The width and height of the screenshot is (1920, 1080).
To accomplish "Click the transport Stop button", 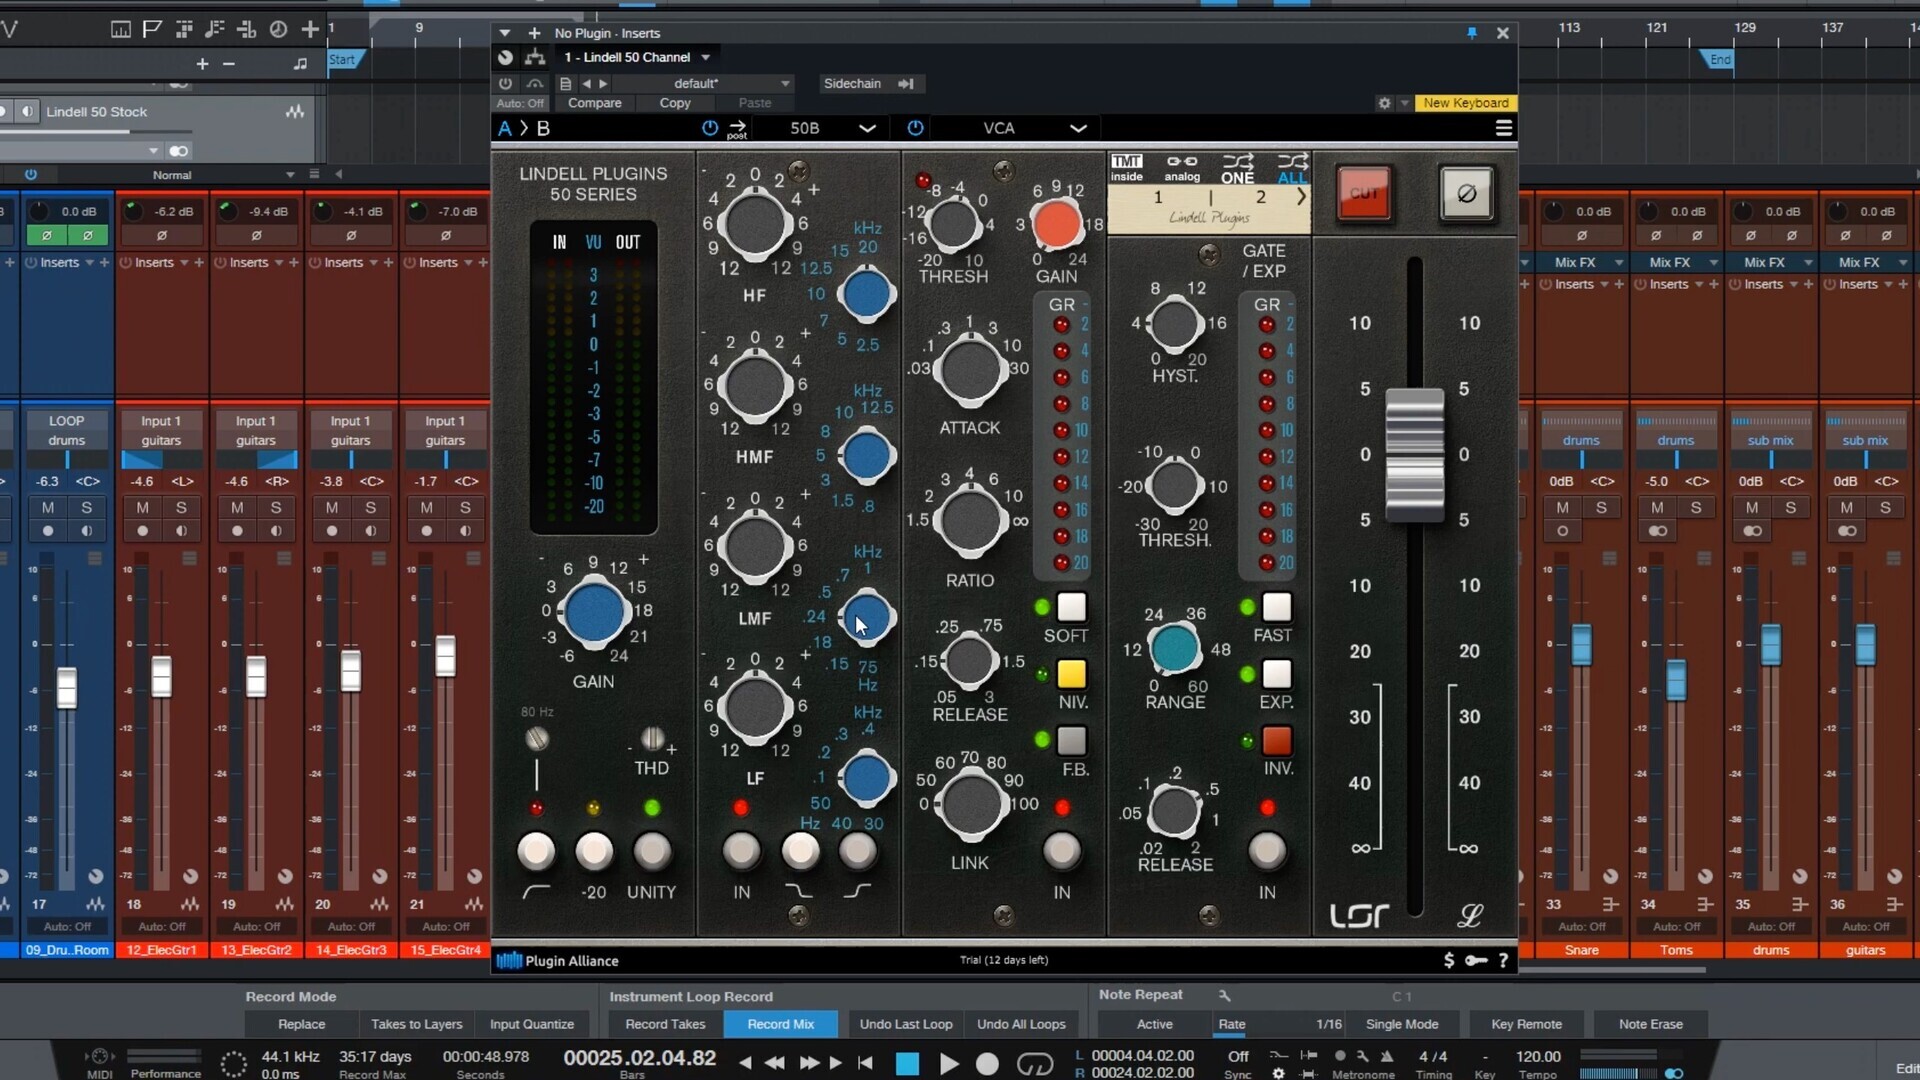I will click(x=907, y=1063).
